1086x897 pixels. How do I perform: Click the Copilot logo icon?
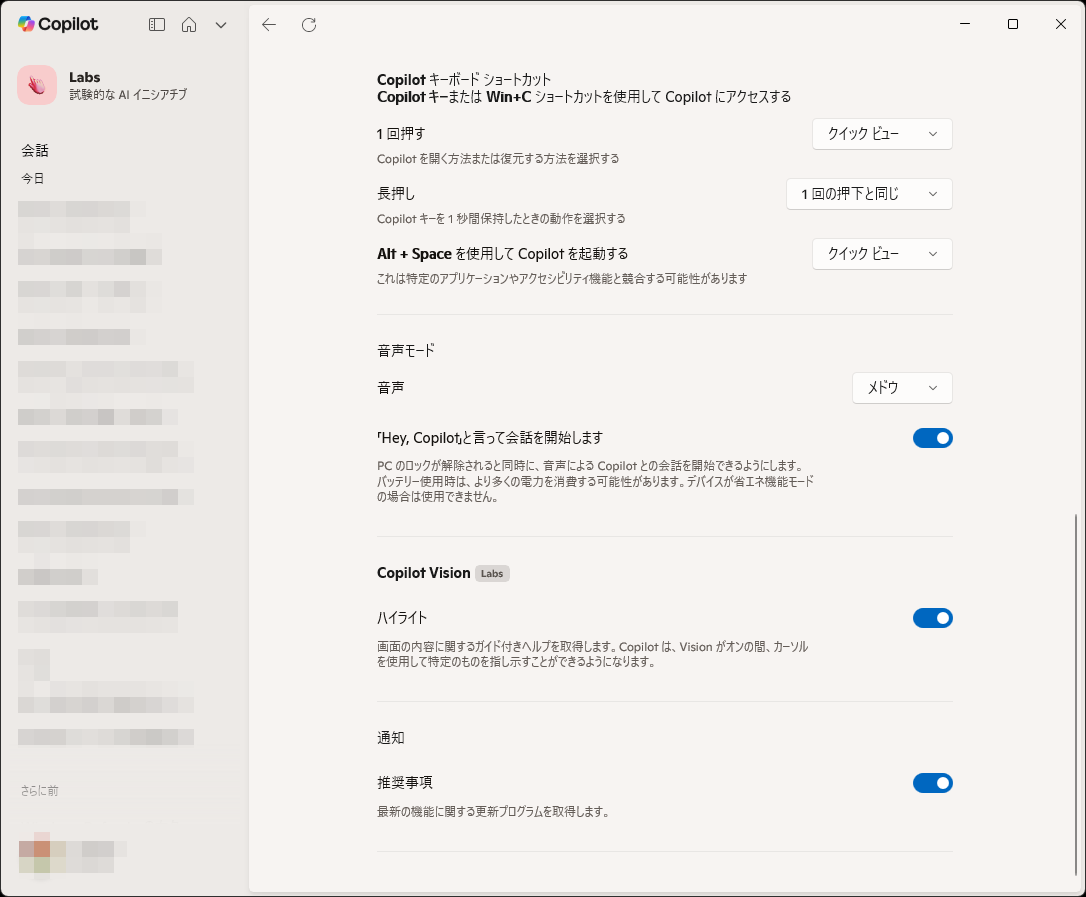[27, 24]
